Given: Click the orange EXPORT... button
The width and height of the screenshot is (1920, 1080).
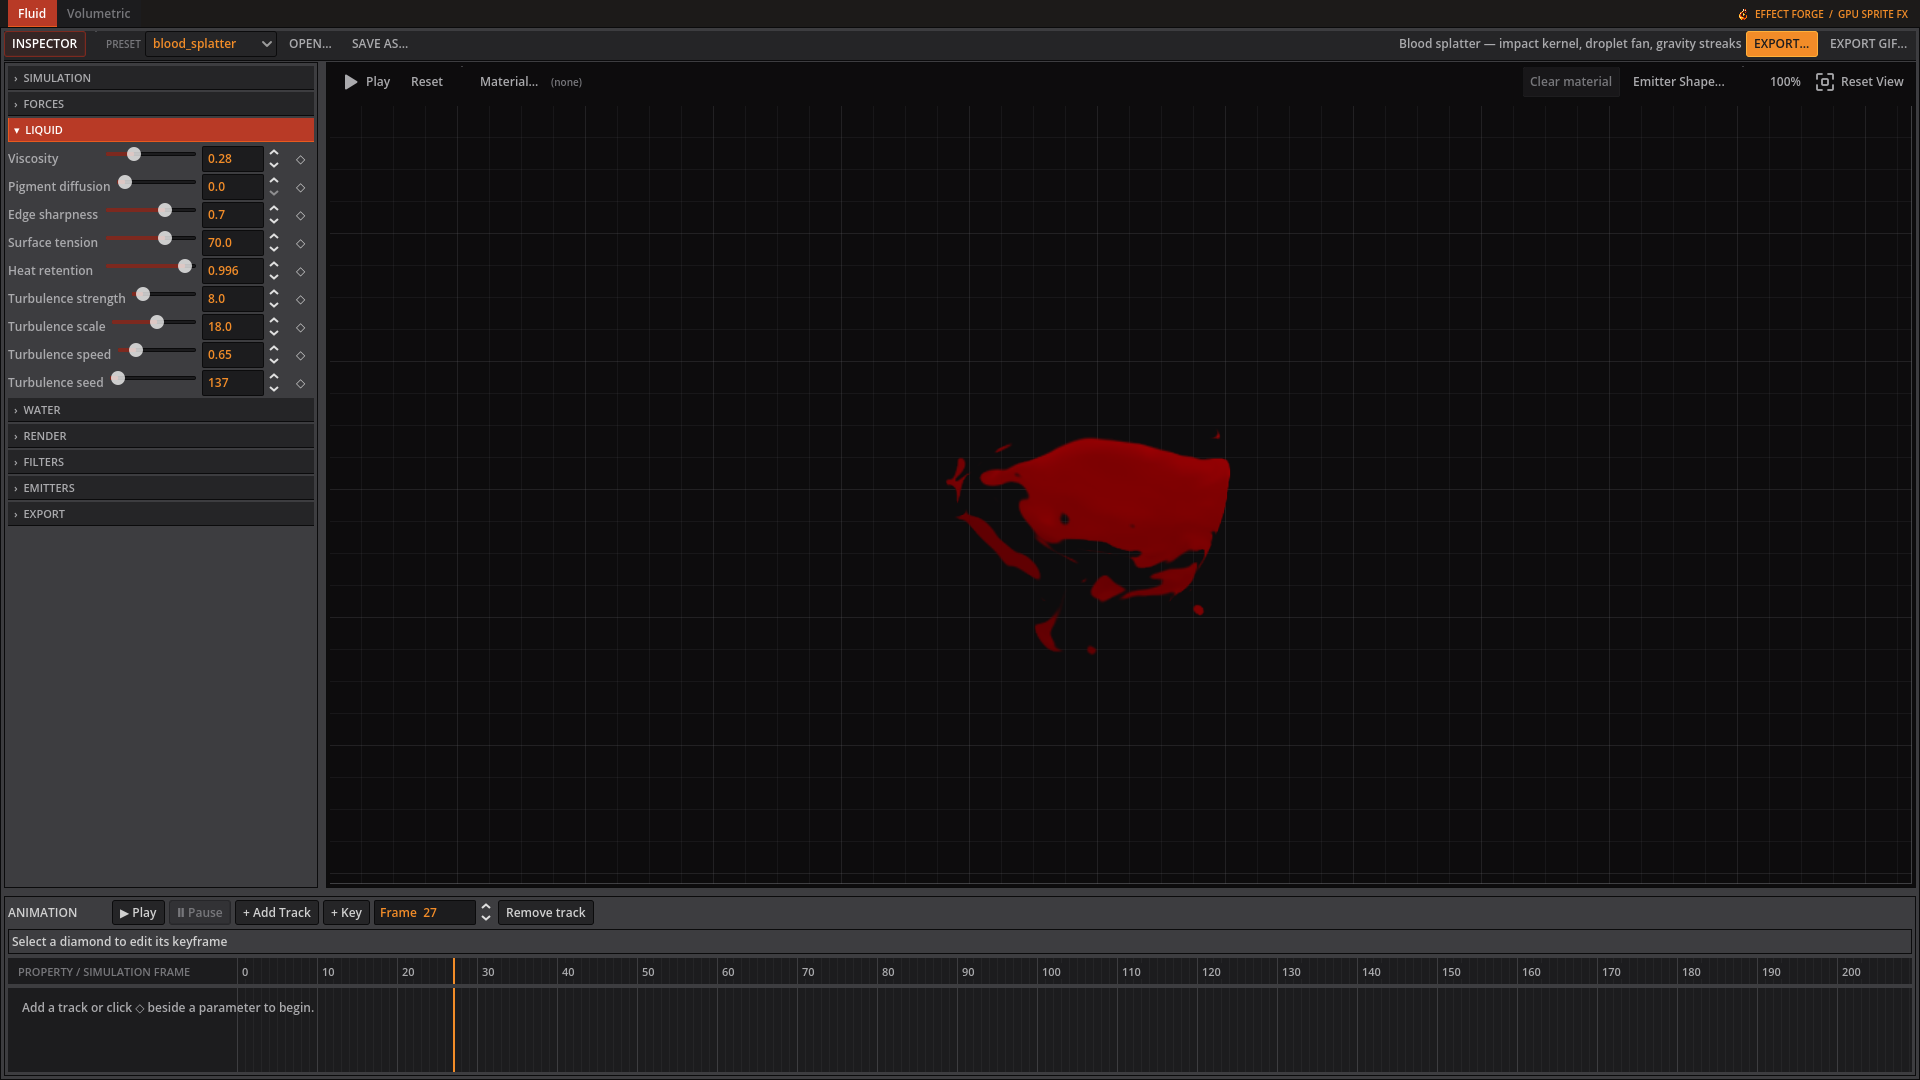Looking at the screenshot, I should 1781,44.
